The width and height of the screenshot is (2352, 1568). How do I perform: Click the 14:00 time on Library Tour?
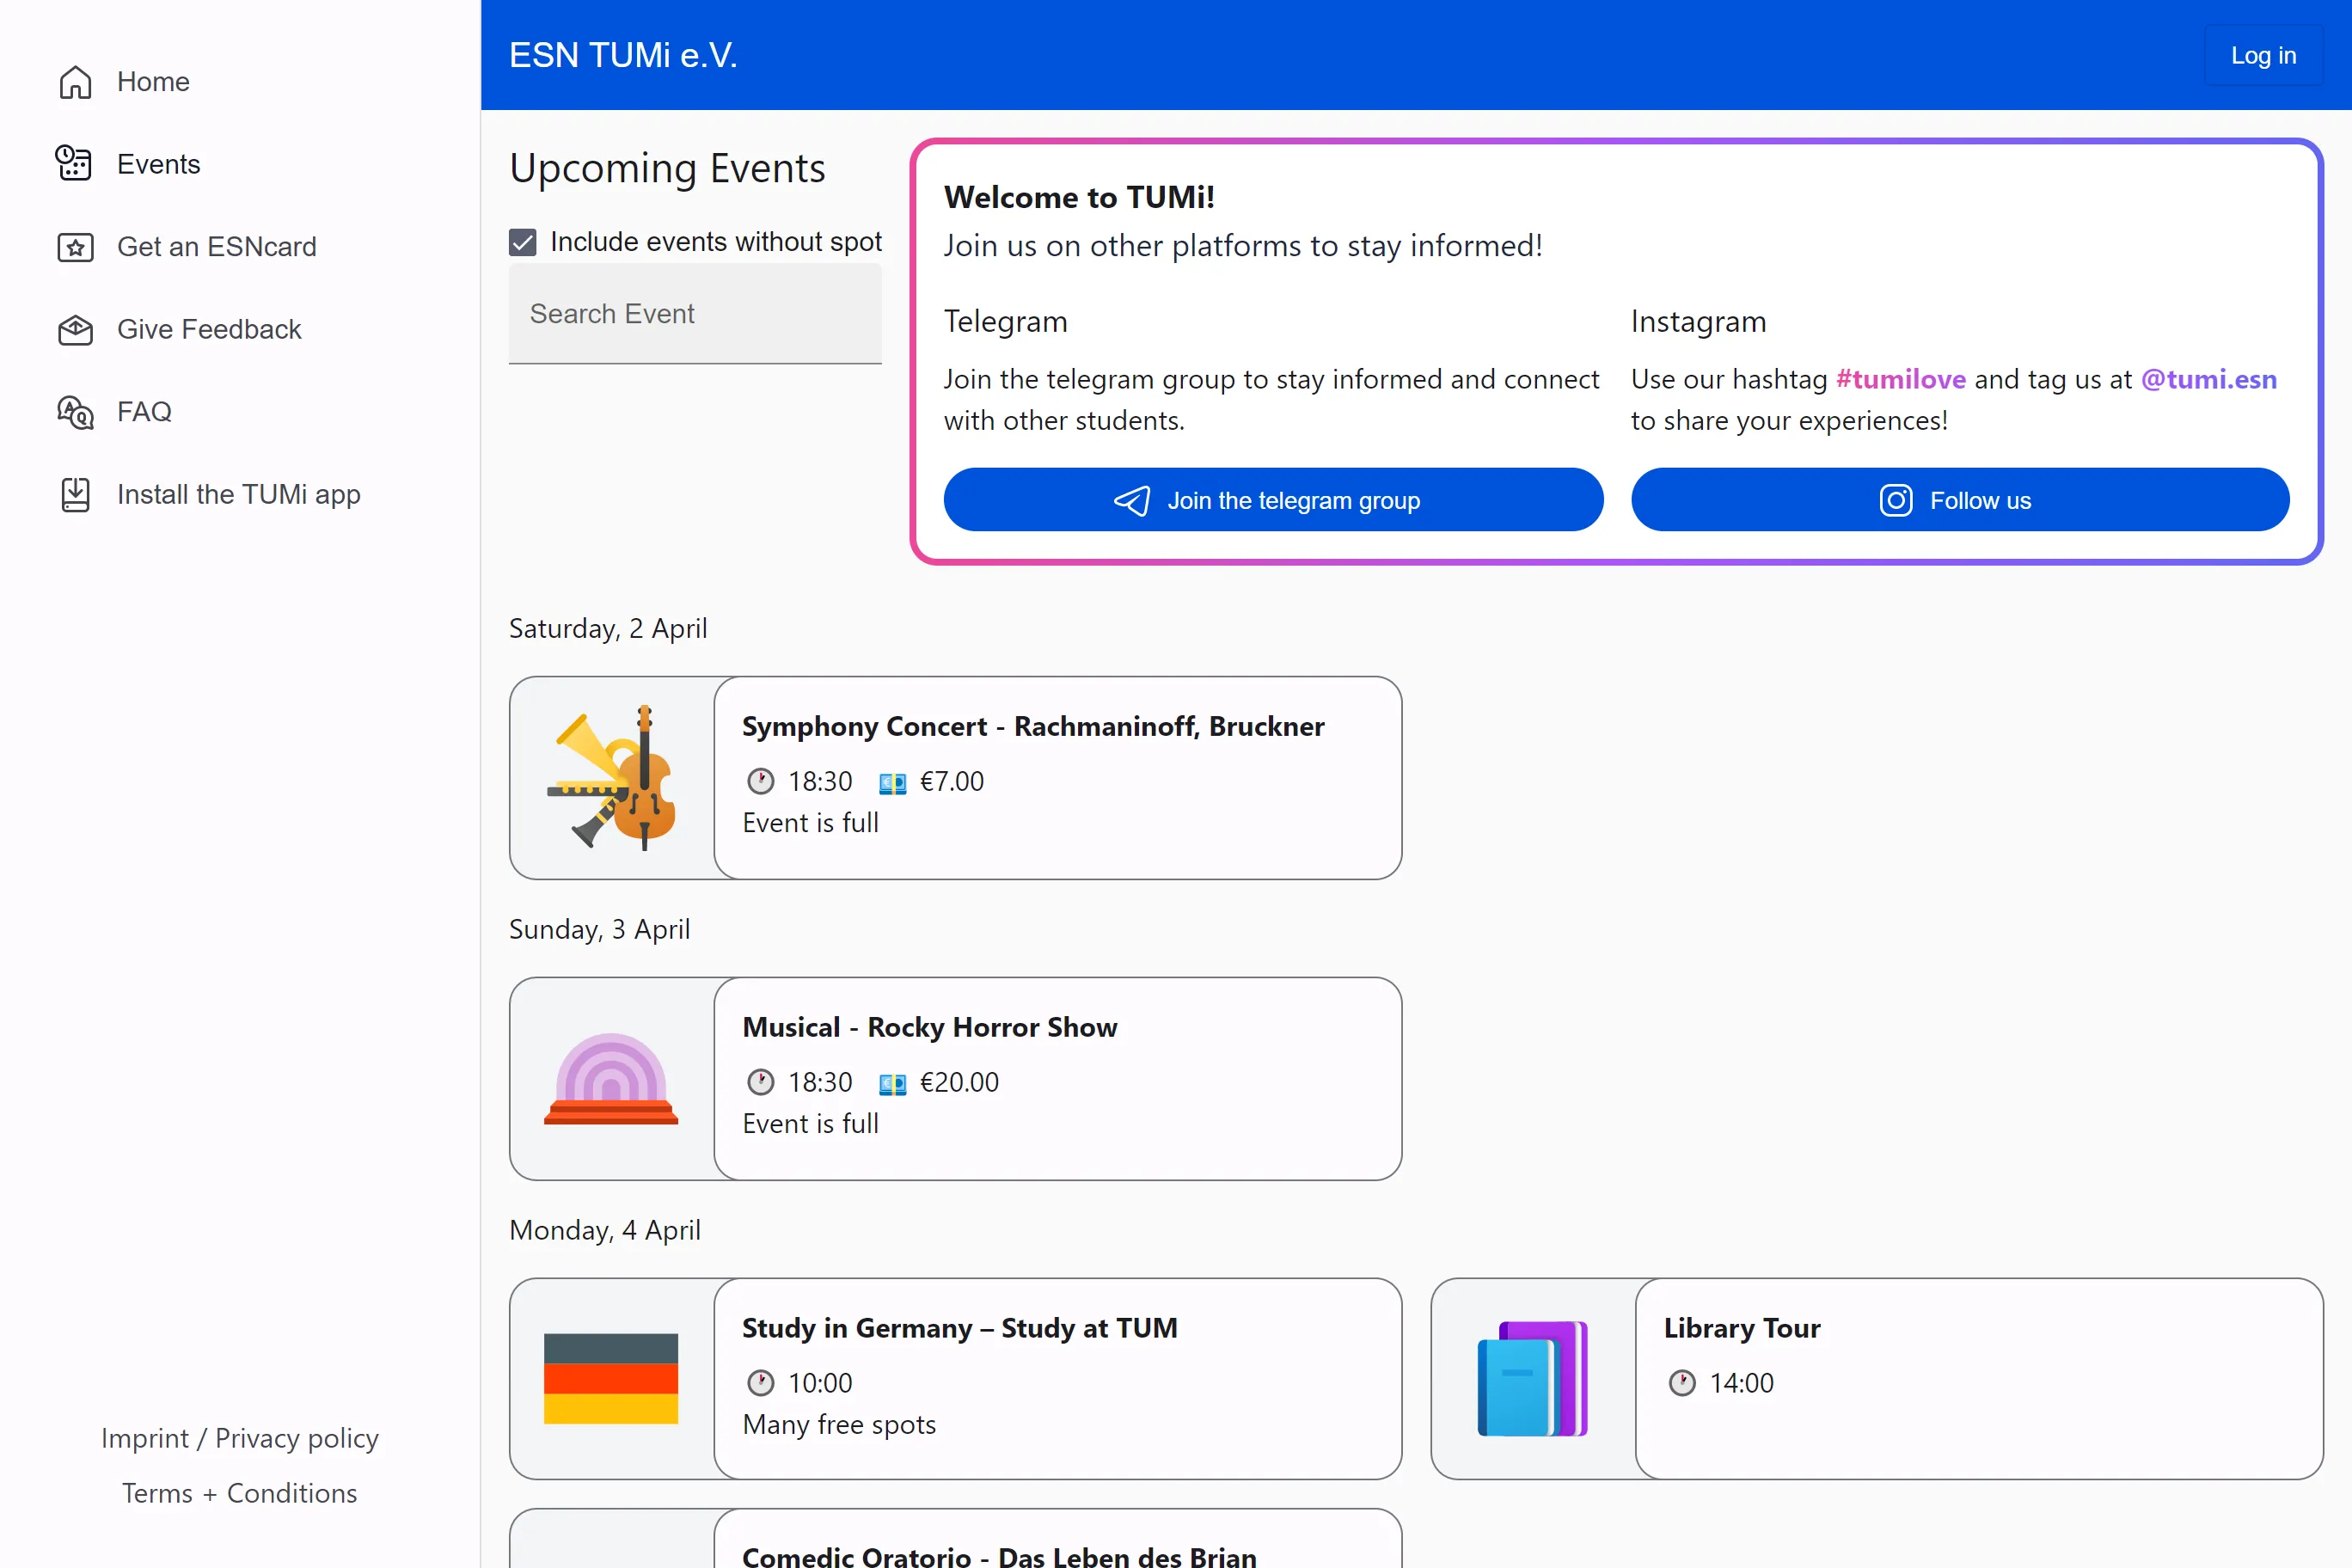pos(1741,1383)
